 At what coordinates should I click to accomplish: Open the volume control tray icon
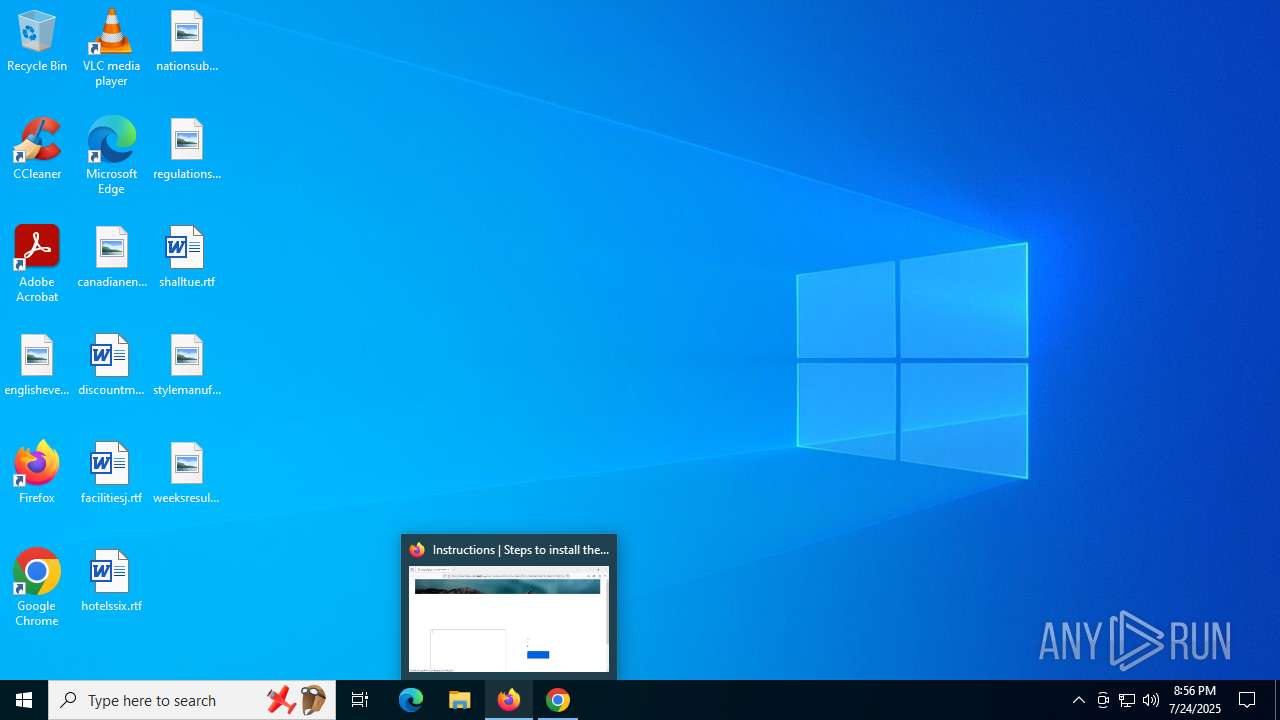tap(1151, 700)
